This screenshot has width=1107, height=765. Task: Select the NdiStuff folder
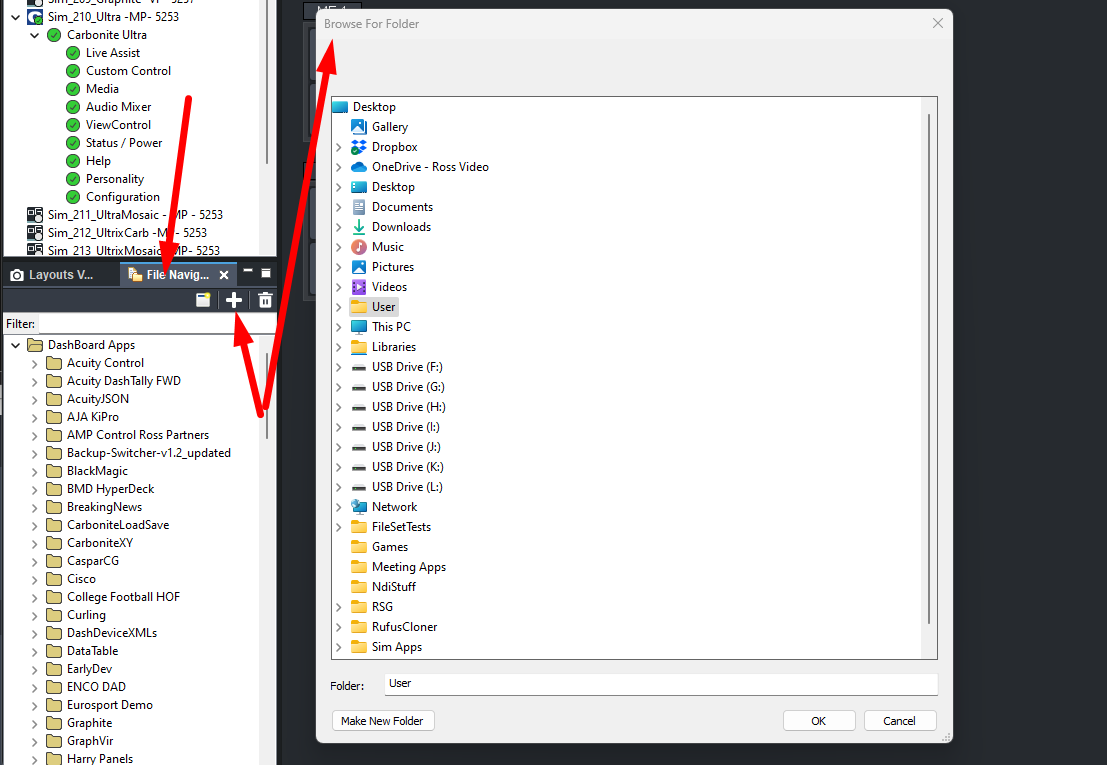click(394, 586)
